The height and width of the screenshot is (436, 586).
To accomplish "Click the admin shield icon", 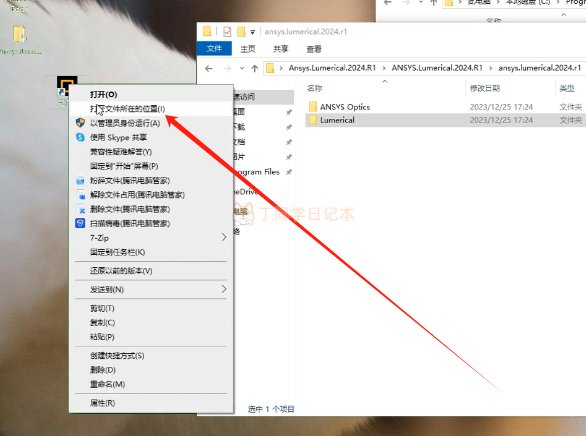I will [80, 123].
